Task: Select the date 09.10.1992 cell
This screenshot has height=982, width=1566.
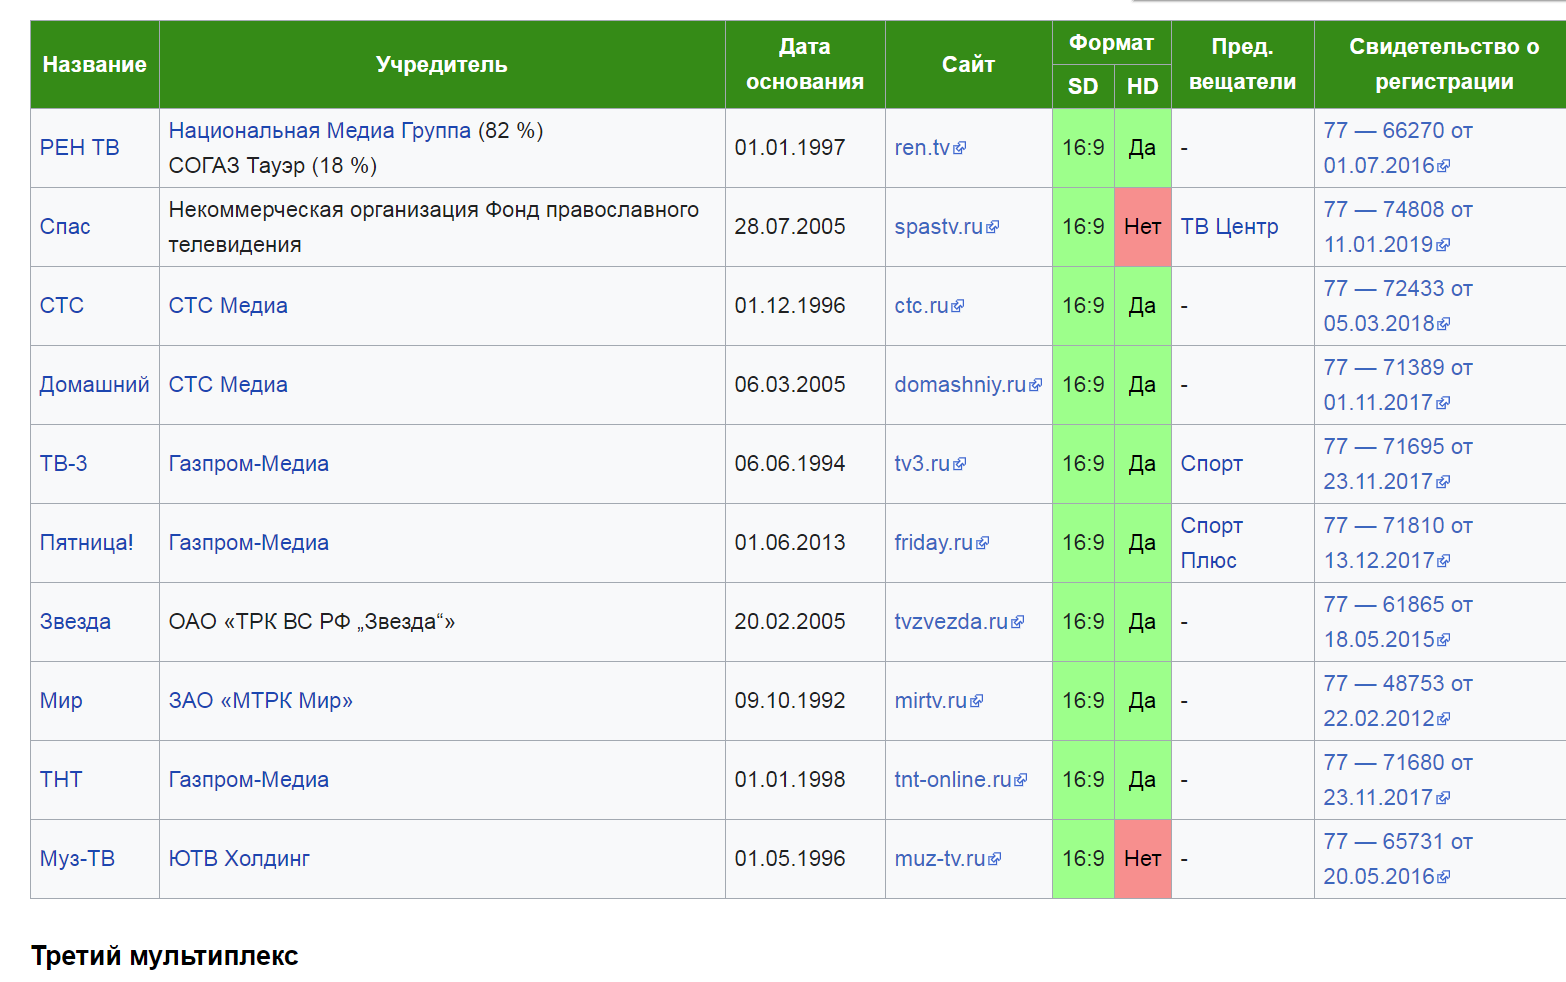Action: (805, 701)
